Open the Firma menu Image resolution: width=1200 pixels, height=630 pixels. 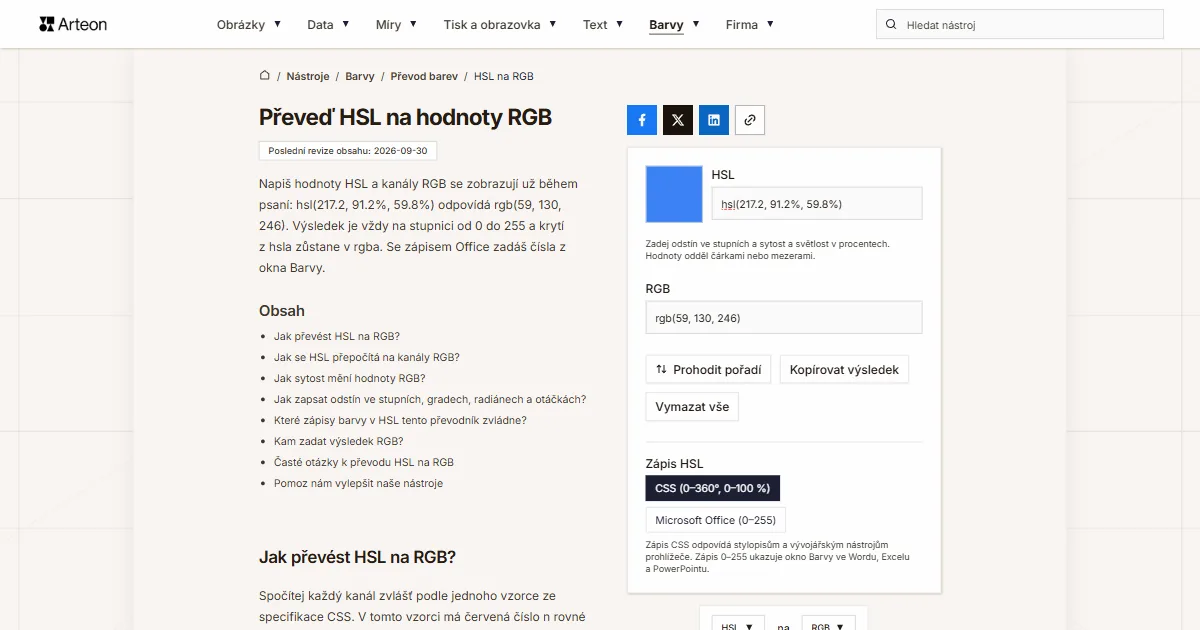(x=750, y=25)
